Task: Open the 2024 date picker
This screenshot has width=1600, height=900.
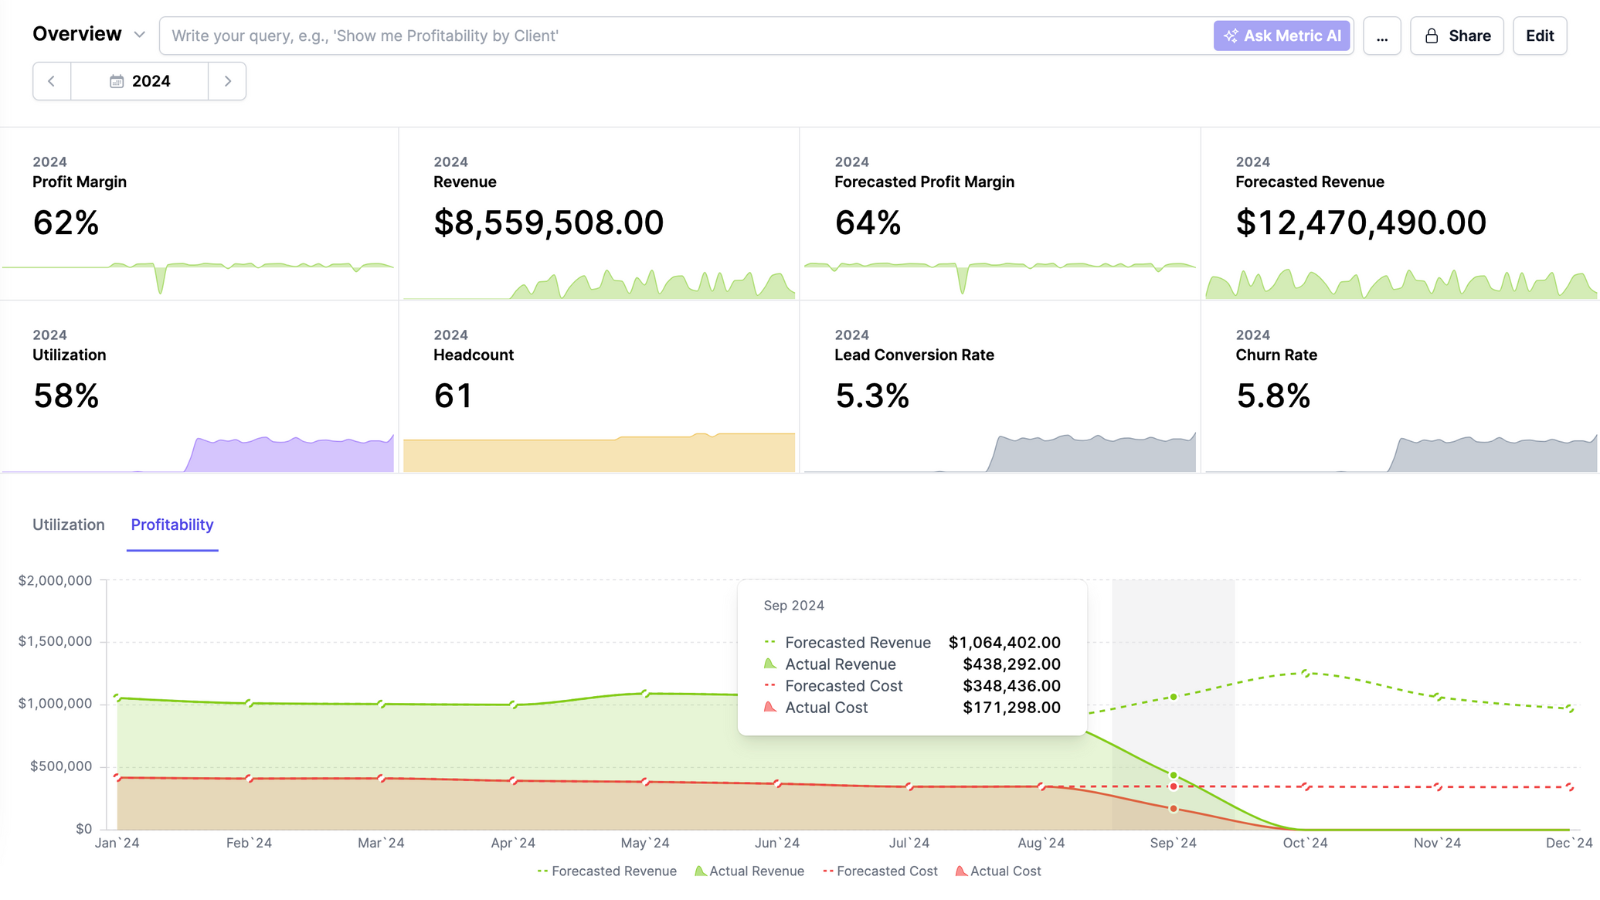Action: 140,81
